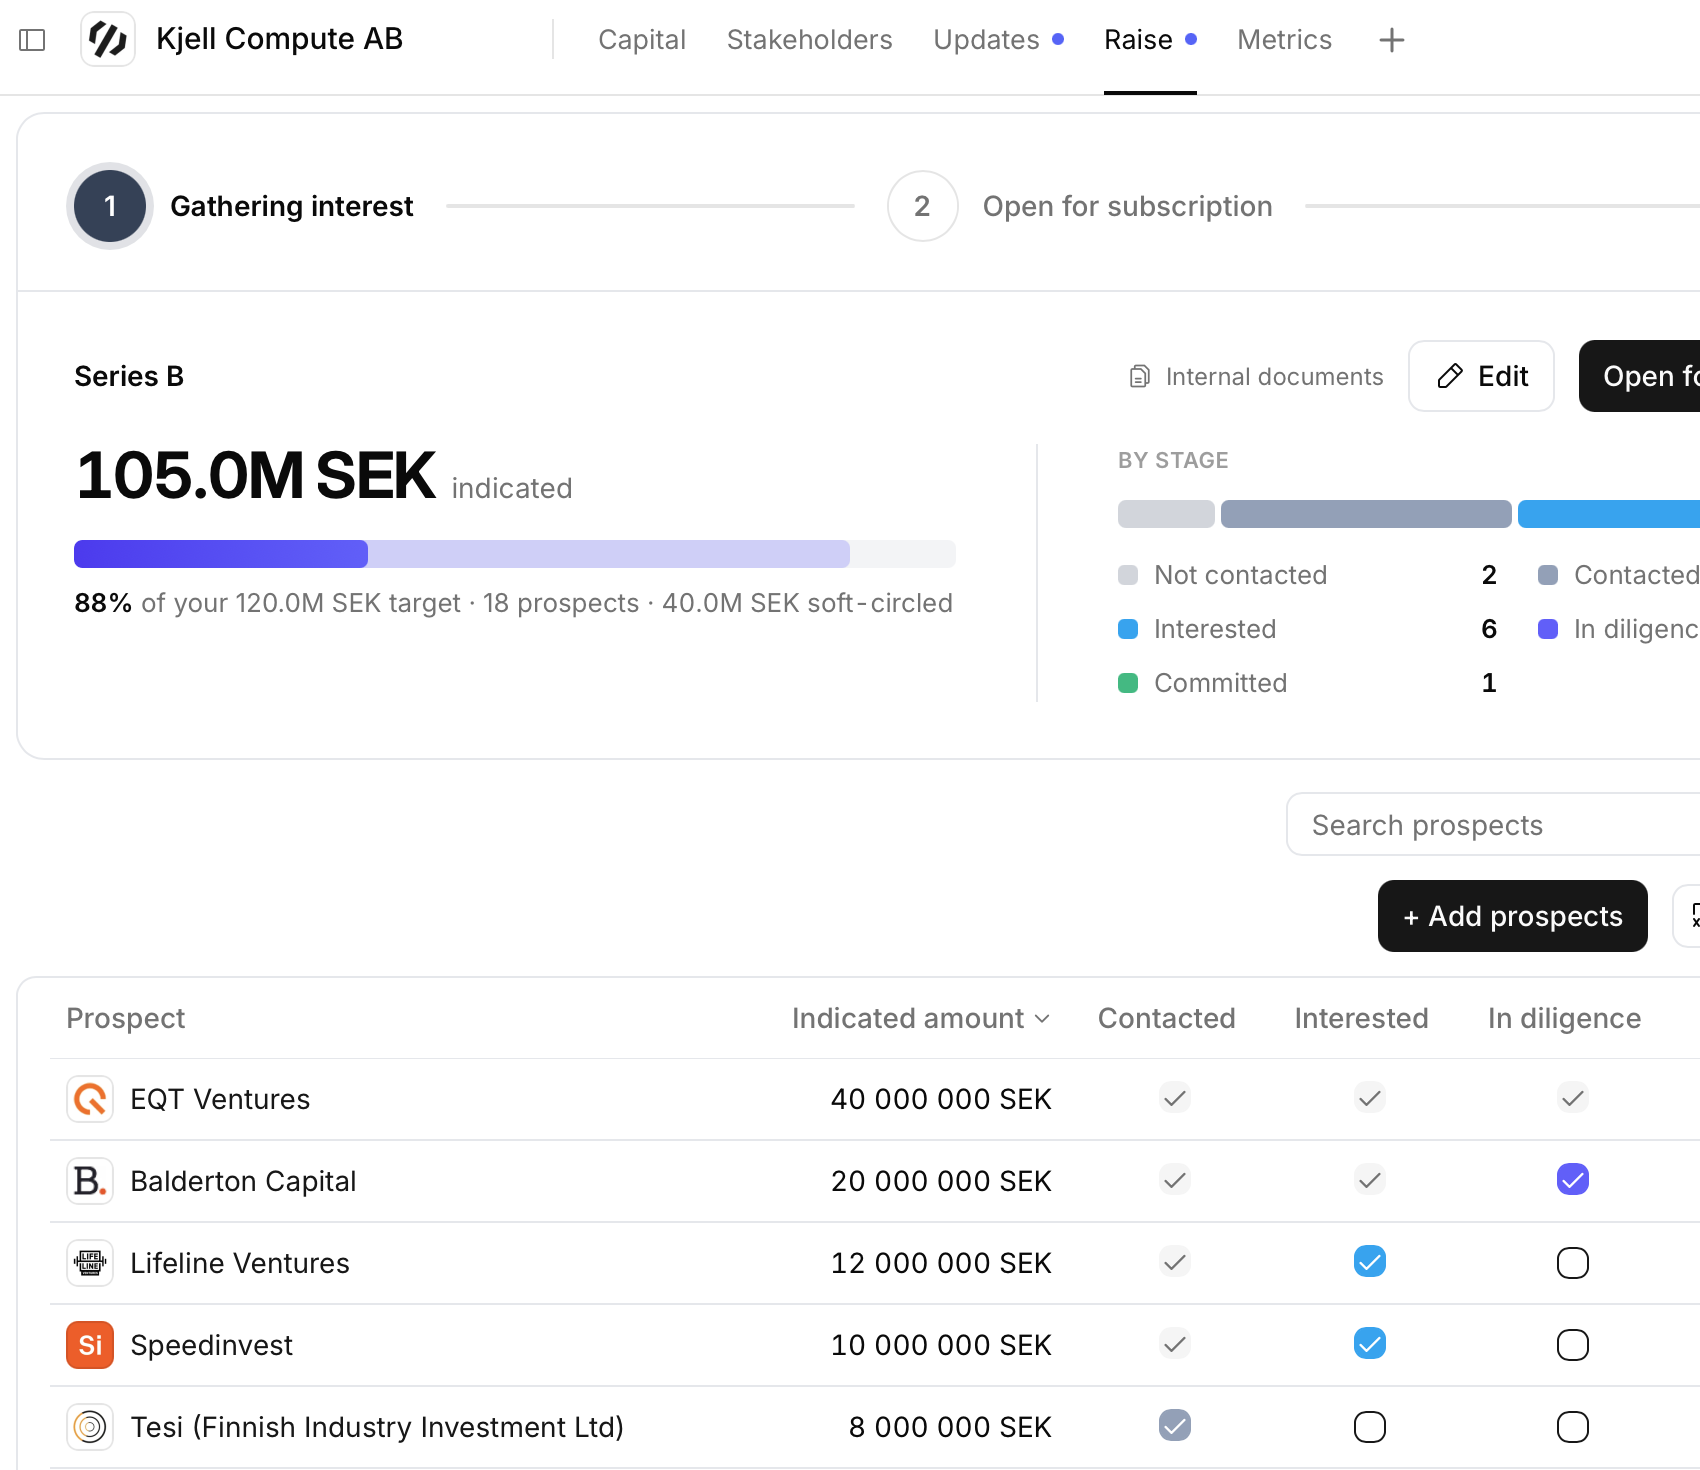Open the Speedinvest logo

(x=90, y=1345)
